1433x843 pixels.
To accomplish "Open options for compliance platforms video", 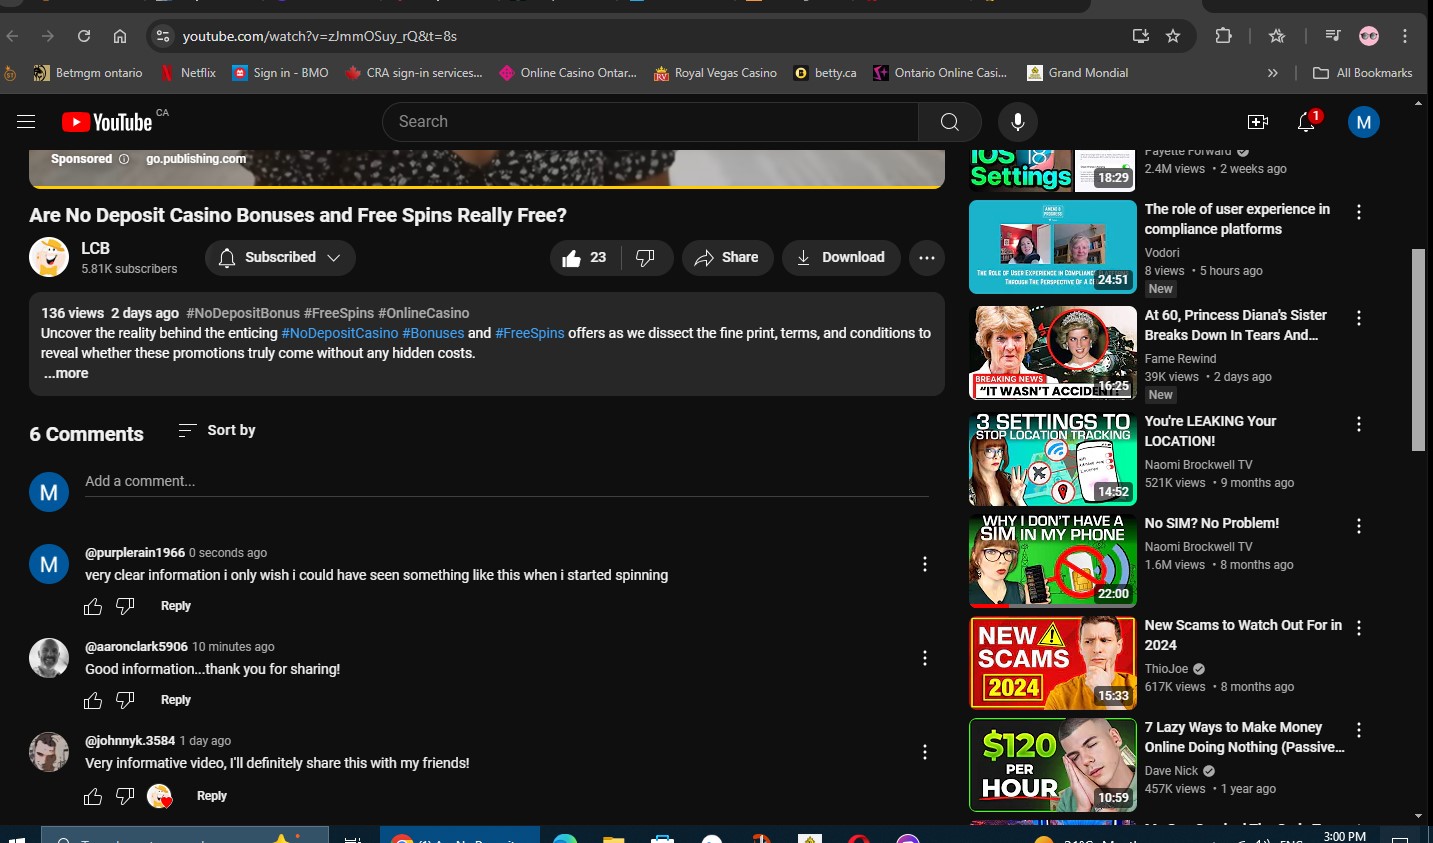I will (x=1359, y=212).
